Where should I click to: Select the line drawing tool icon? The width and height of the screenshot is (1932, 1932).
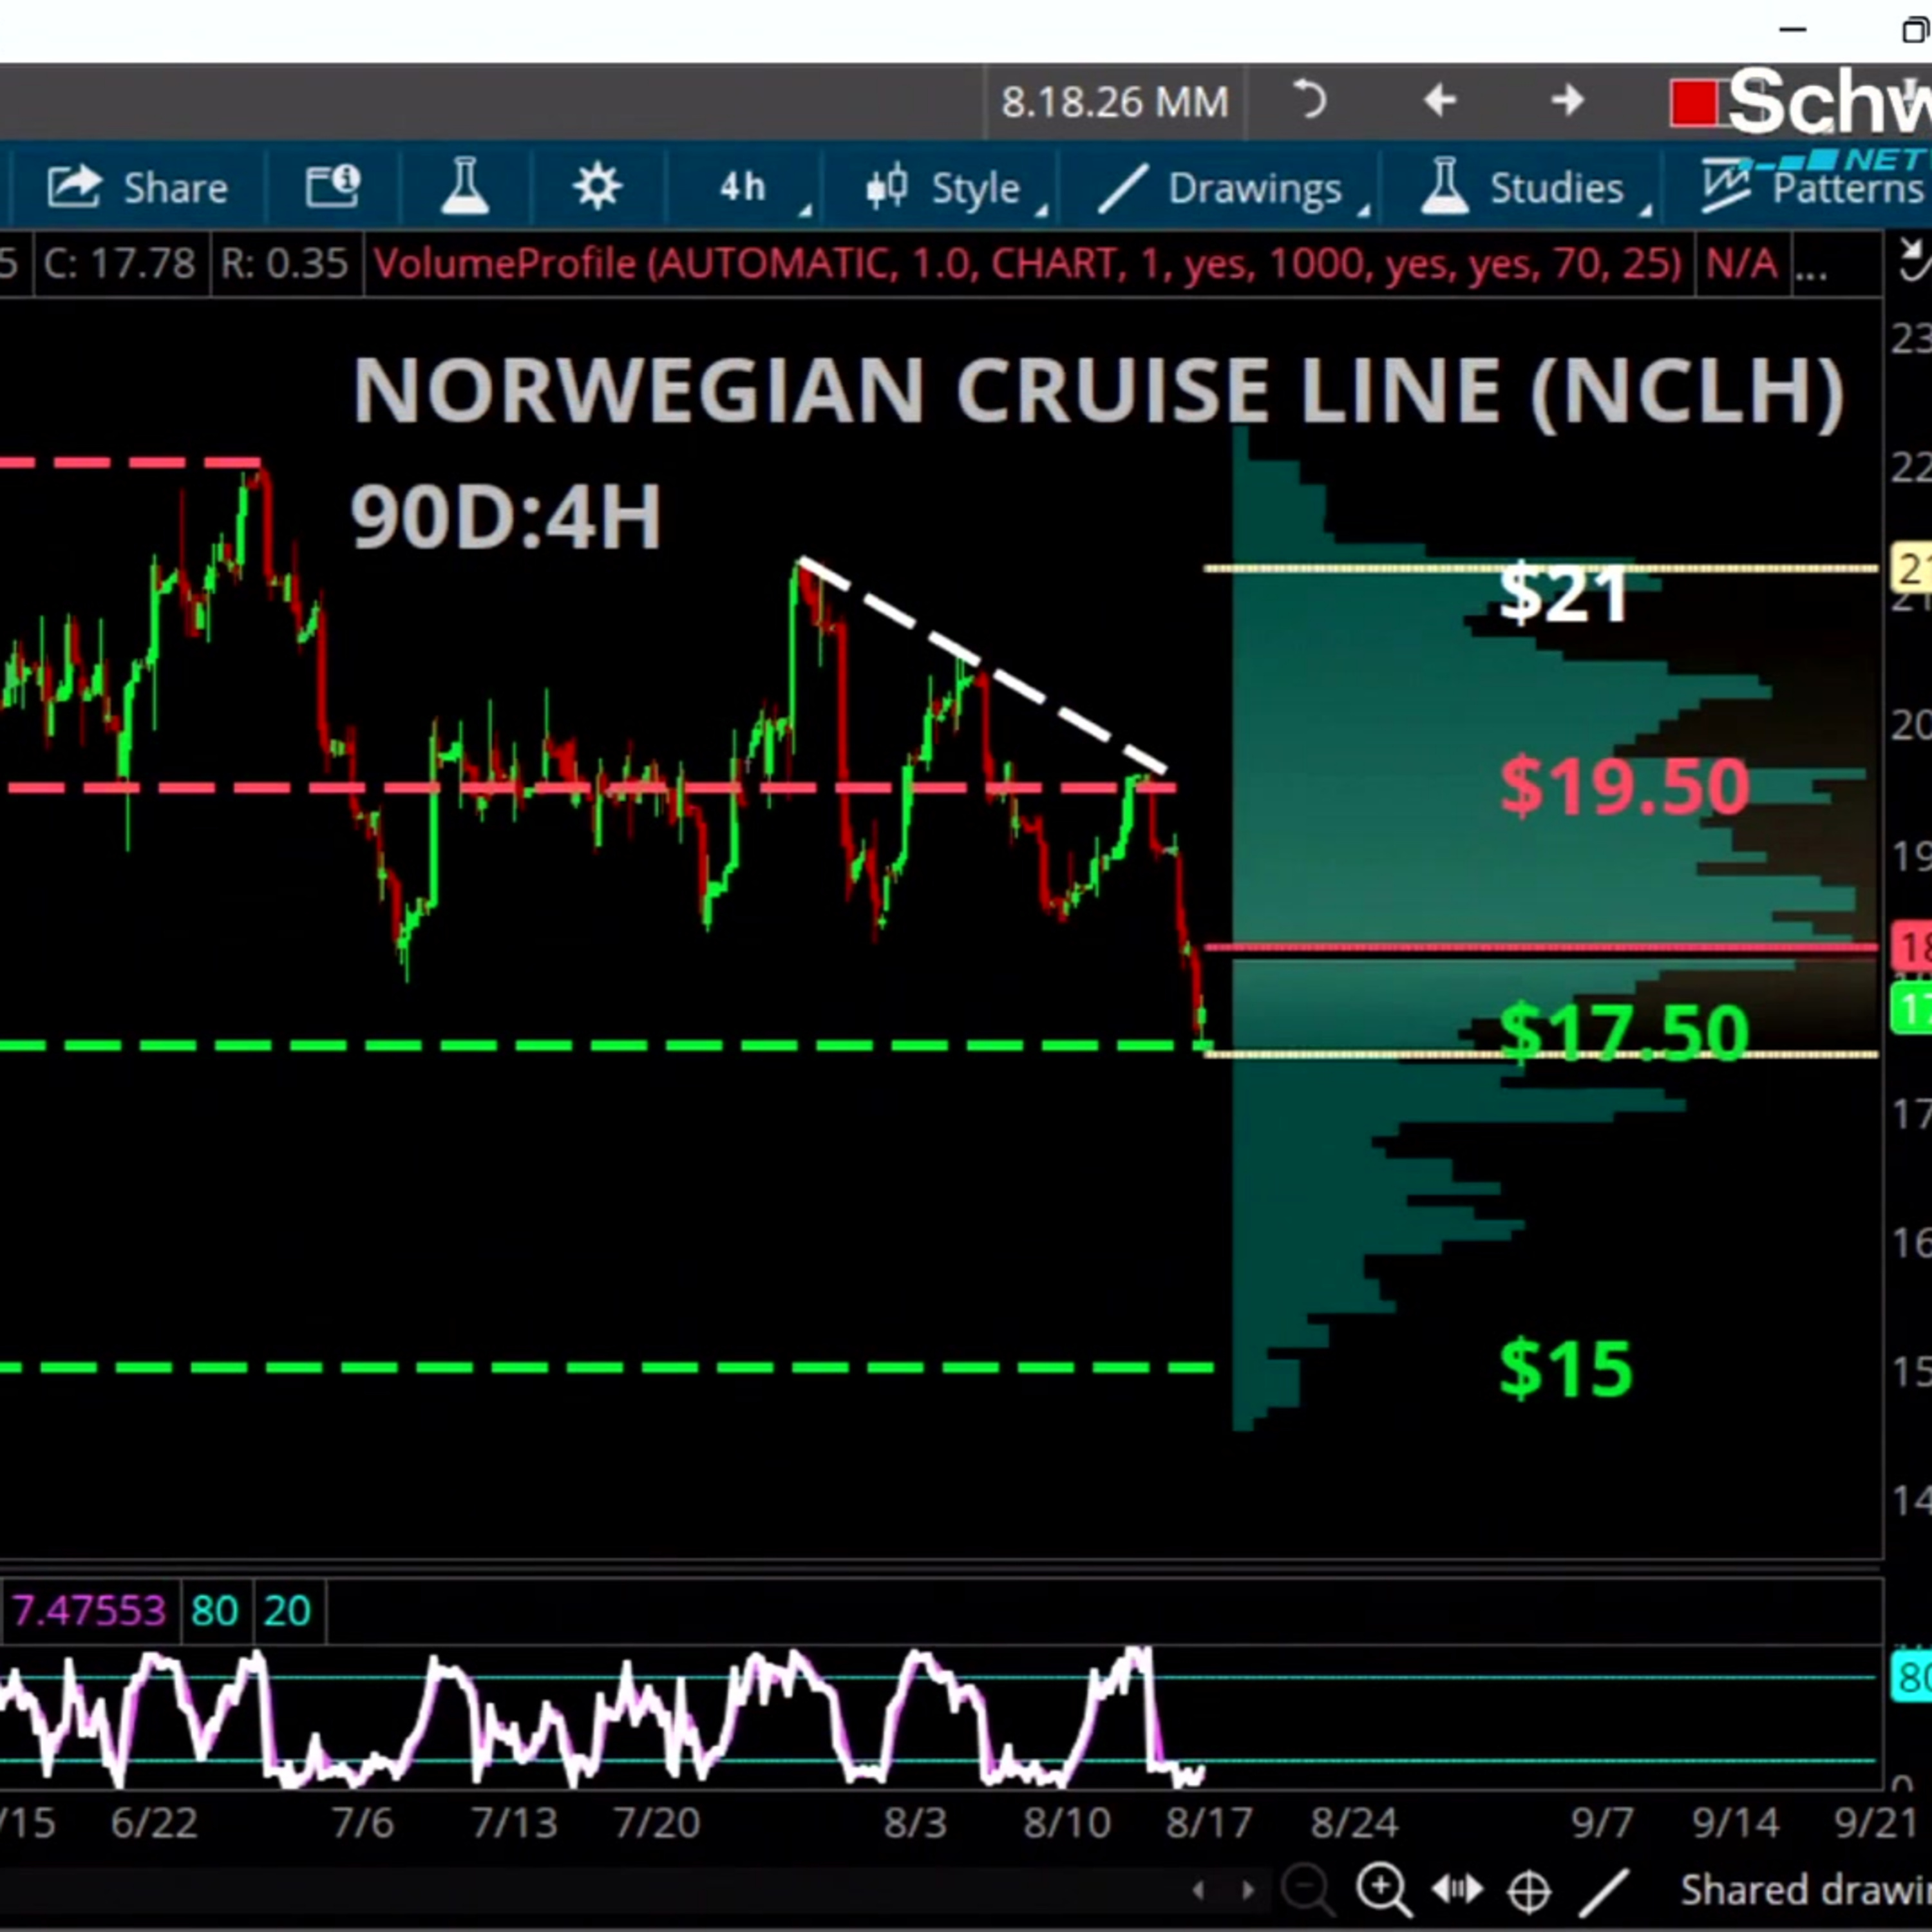click(1603, 1891)
